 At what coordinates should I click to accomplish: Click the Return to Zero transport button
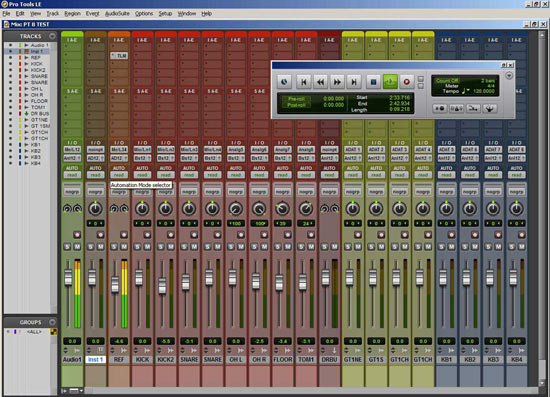click(304, 82)
